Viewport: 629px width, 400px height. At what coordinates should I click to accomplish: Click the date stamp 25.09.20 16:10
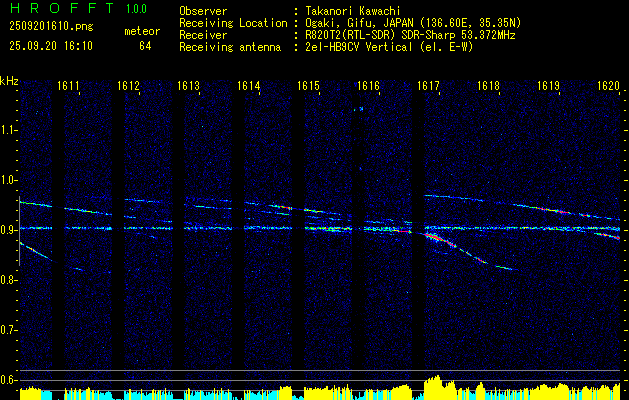51,46
